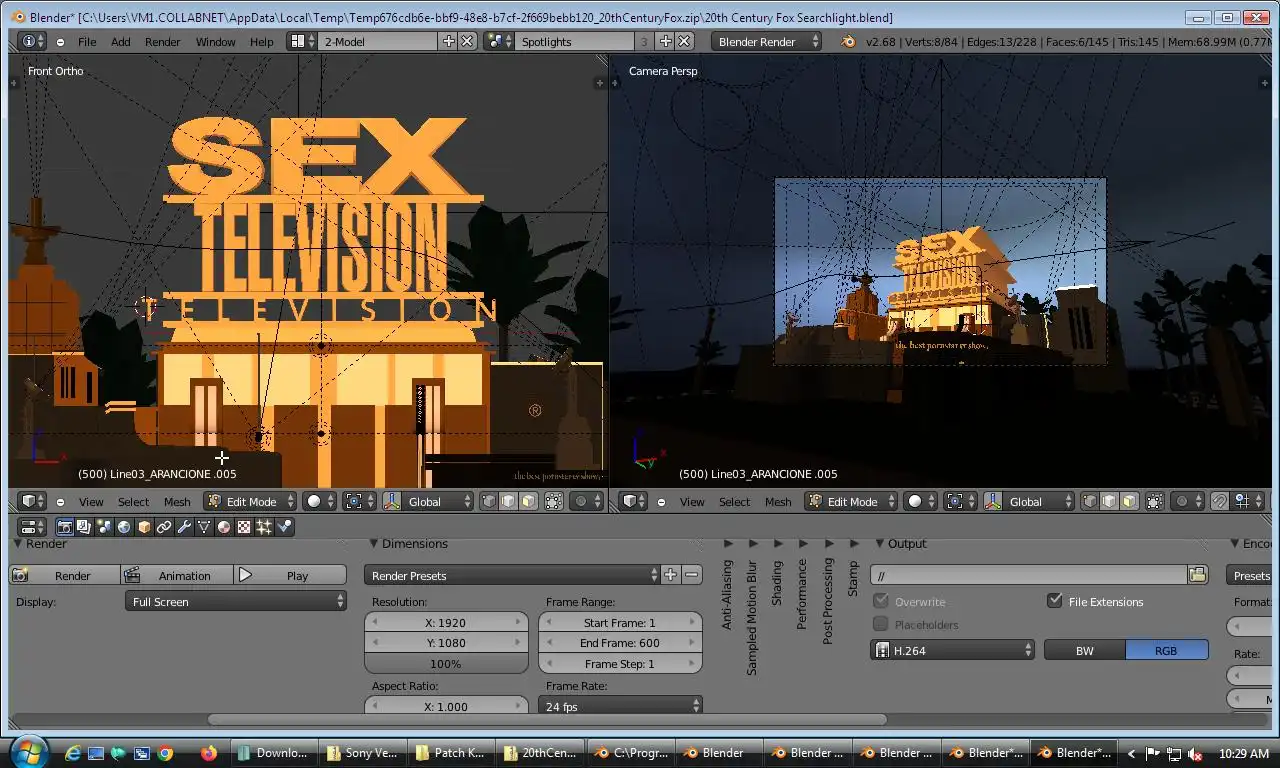Viewport: 1280px width, 768px height.
Task: Open the Display Full Screen dropdown
Action: 237,601
